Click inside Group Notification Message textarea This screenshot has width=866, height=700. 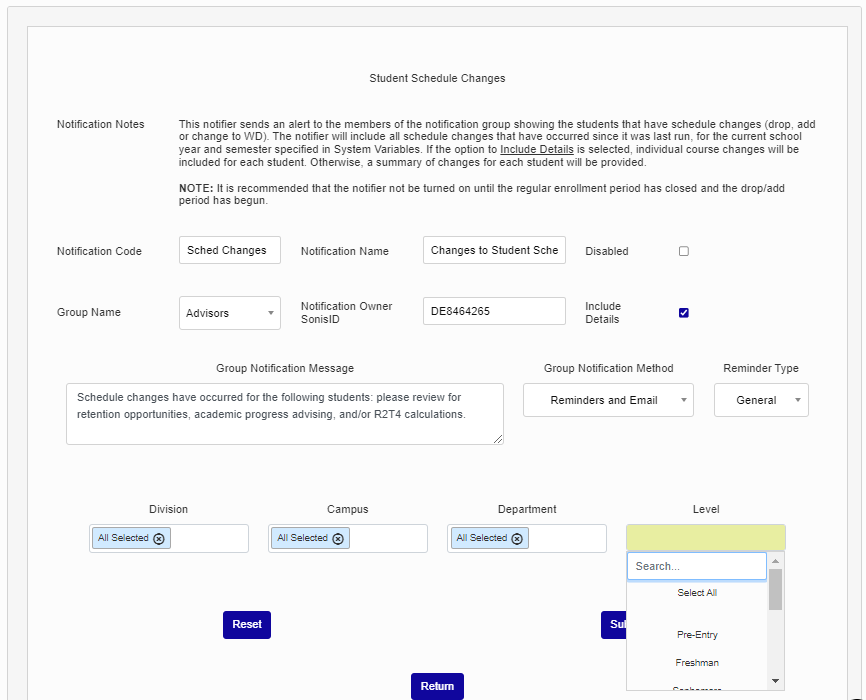pyautogui.click(x=284, y=413)
